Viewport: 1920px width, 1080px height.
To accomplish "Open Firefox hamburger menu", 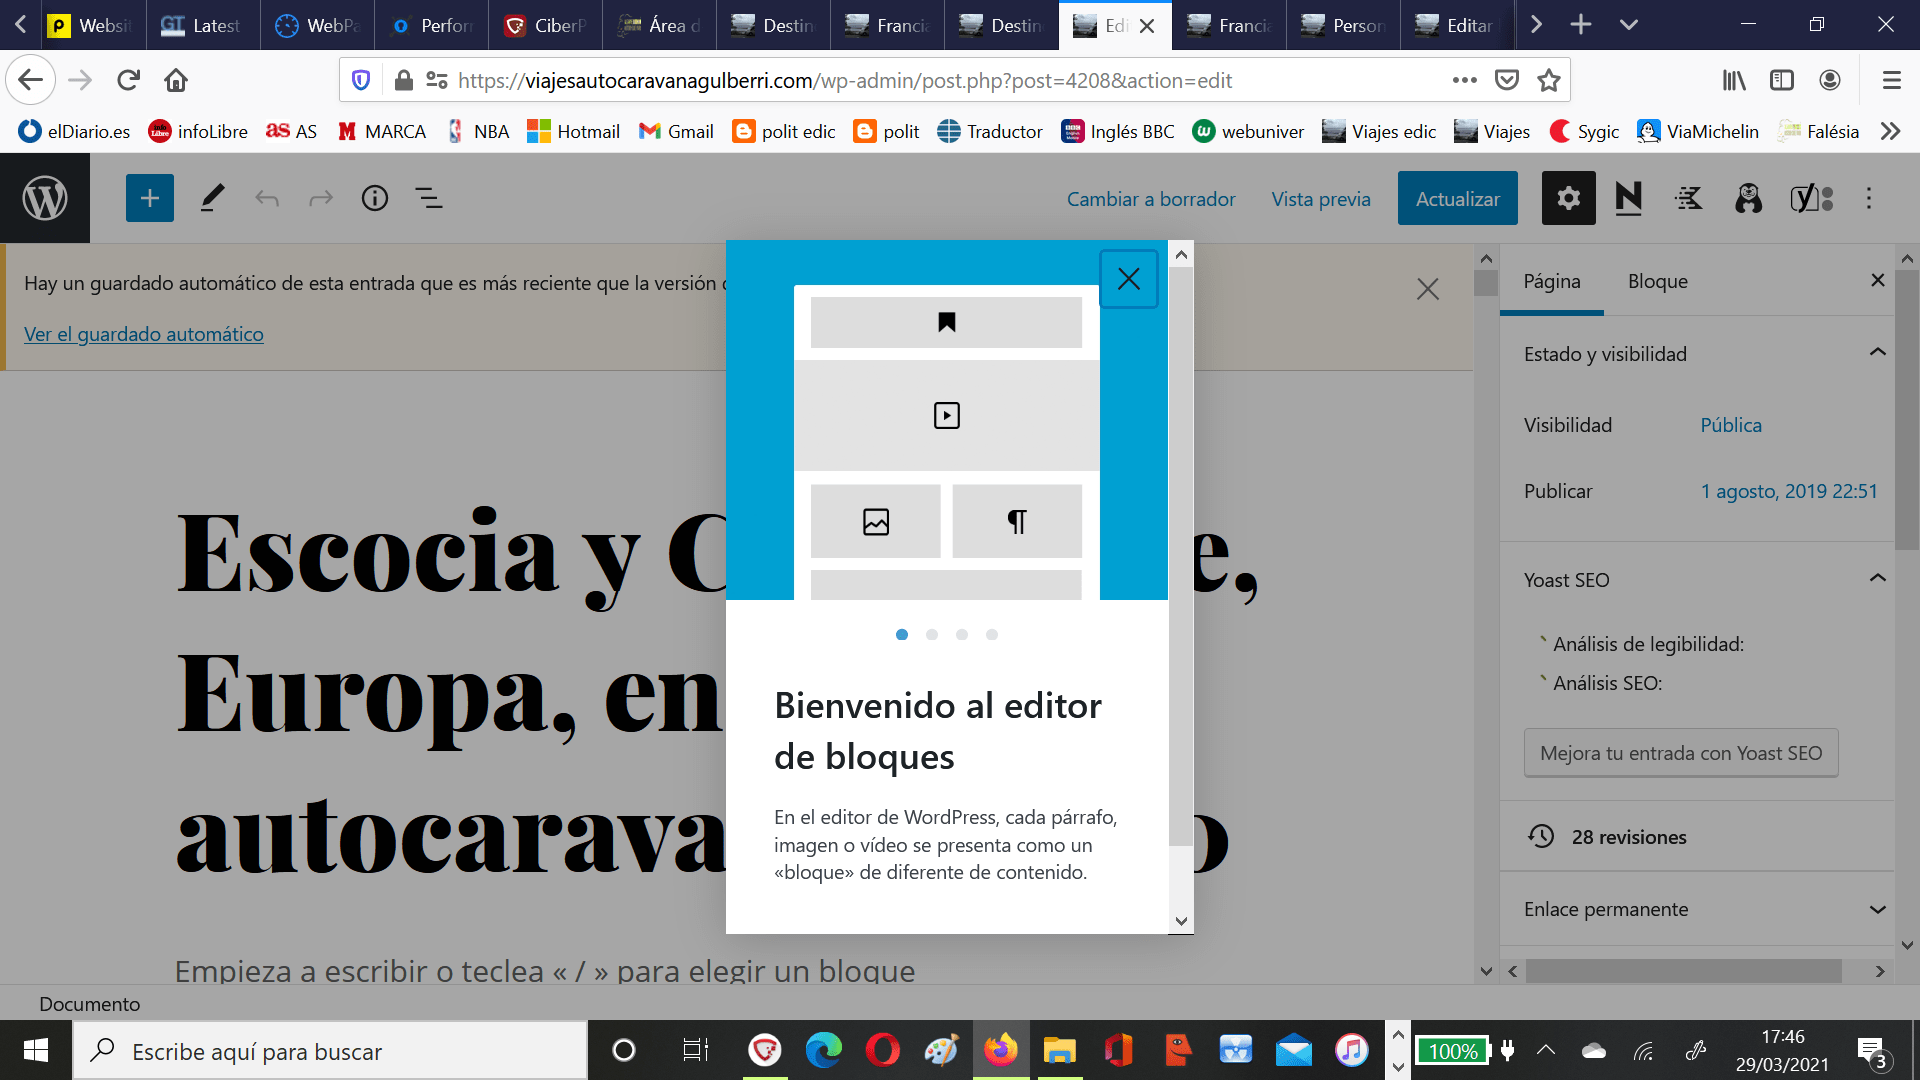I will pos(1891,80).
